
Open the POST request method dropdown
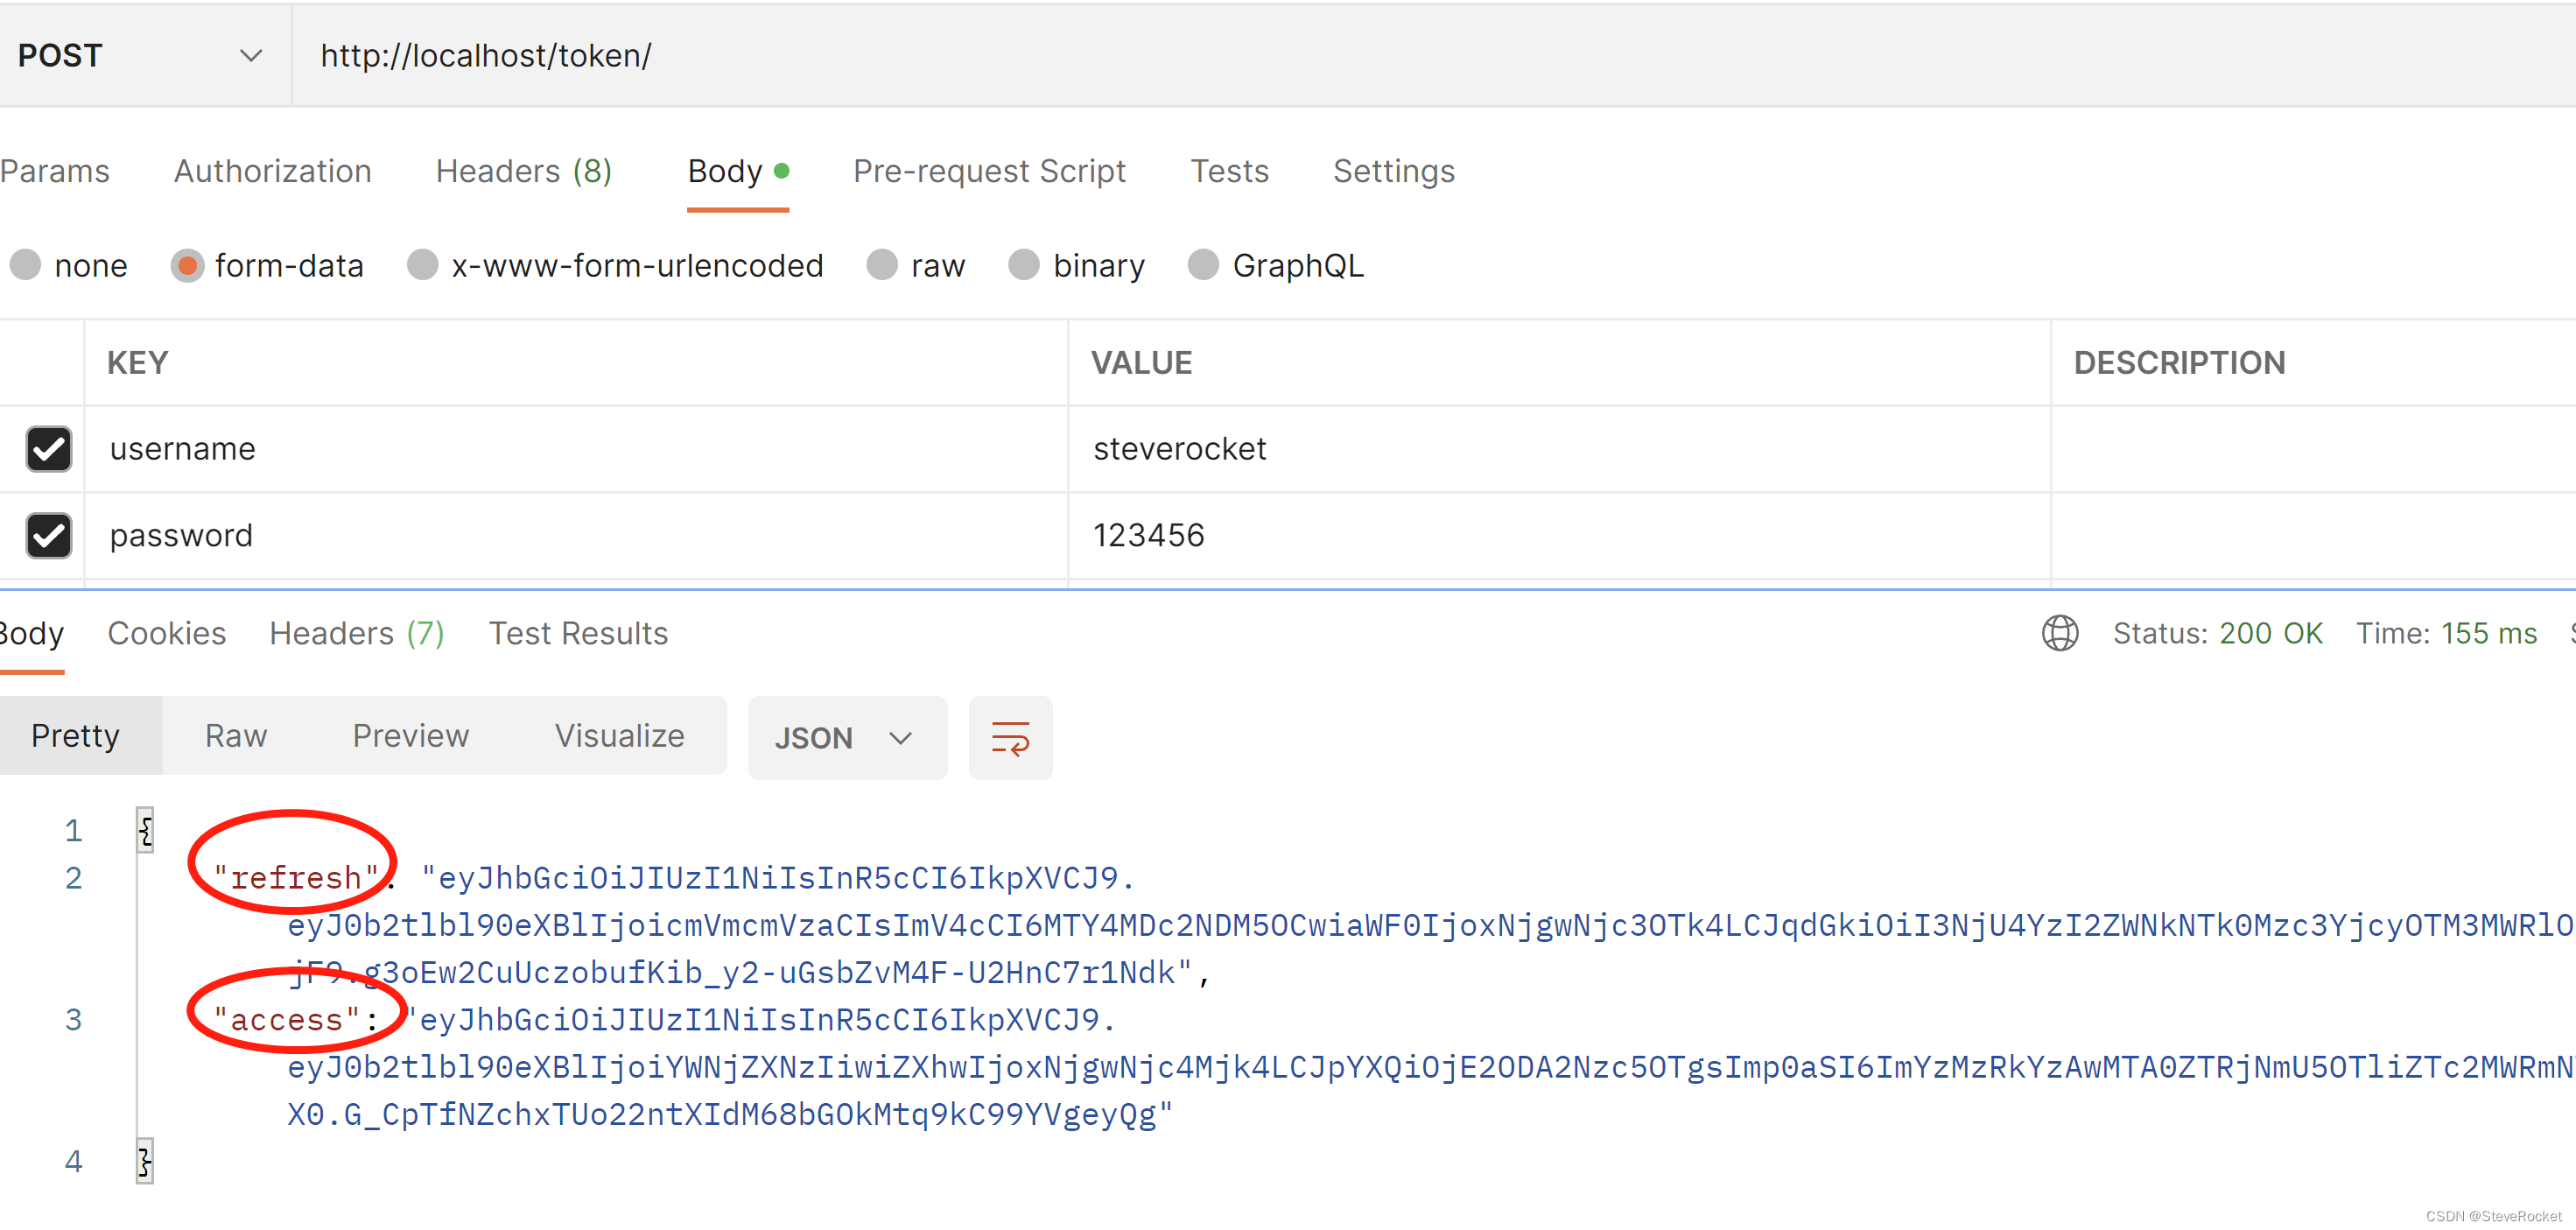[x=250, y=55]
